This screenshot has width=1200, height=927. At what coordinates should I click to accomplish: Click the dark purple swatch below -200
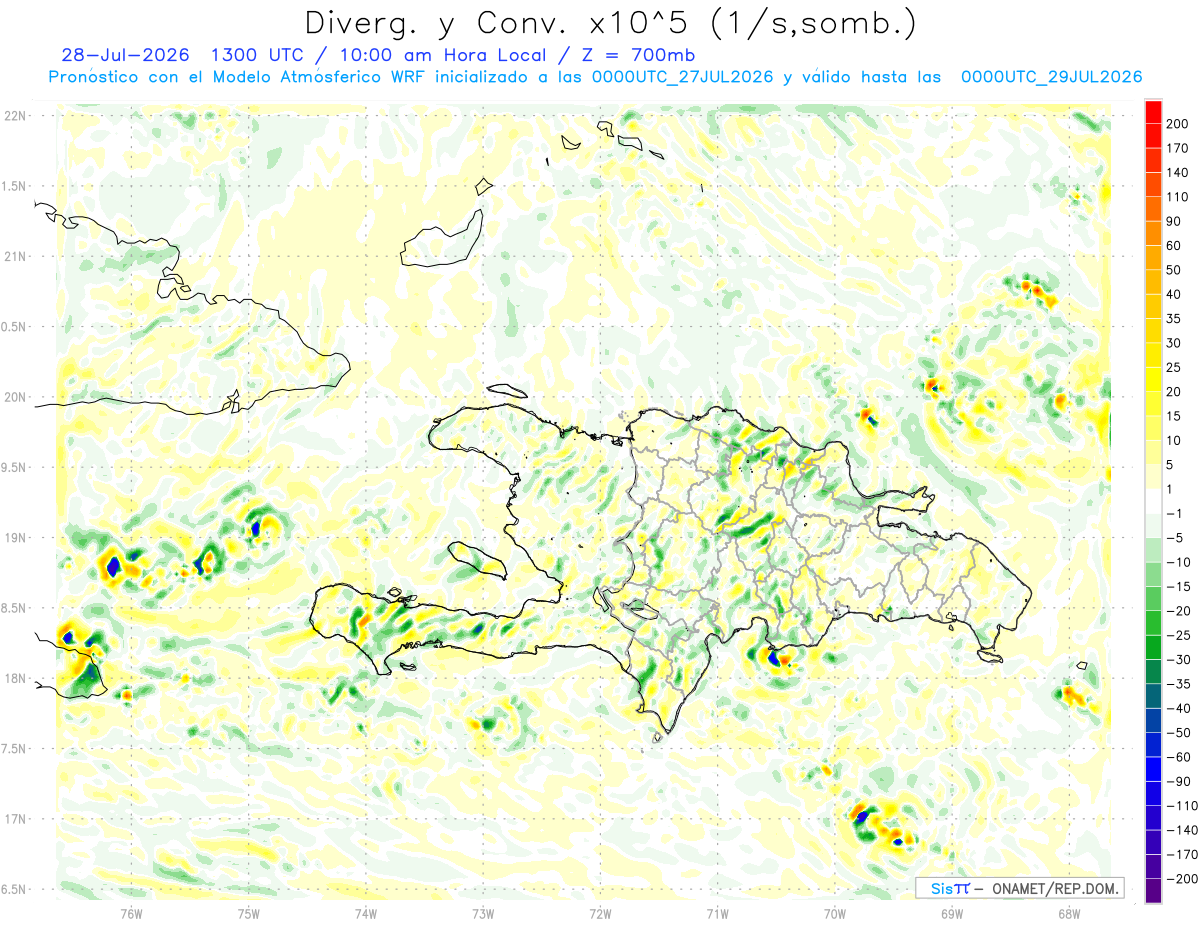1153,892
